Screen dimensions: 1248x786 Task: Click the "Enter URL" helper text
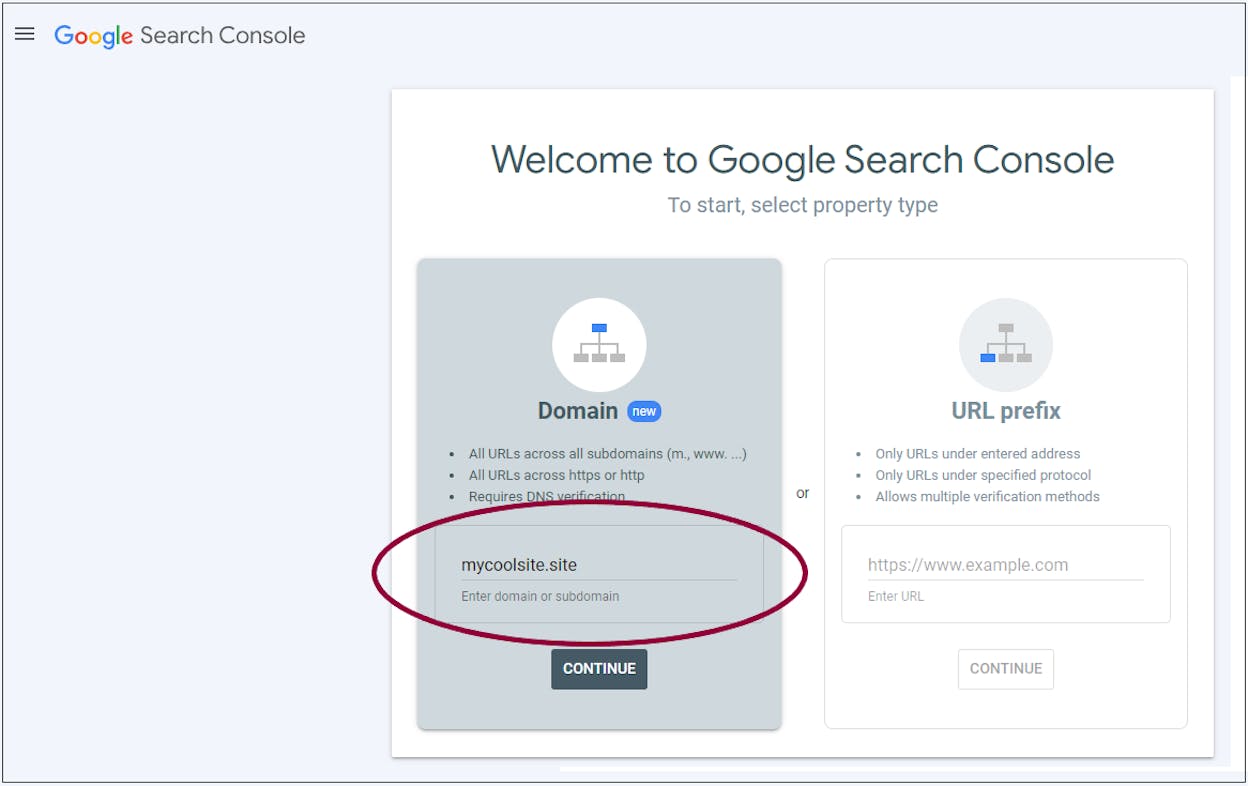click(x=896, y=596)
